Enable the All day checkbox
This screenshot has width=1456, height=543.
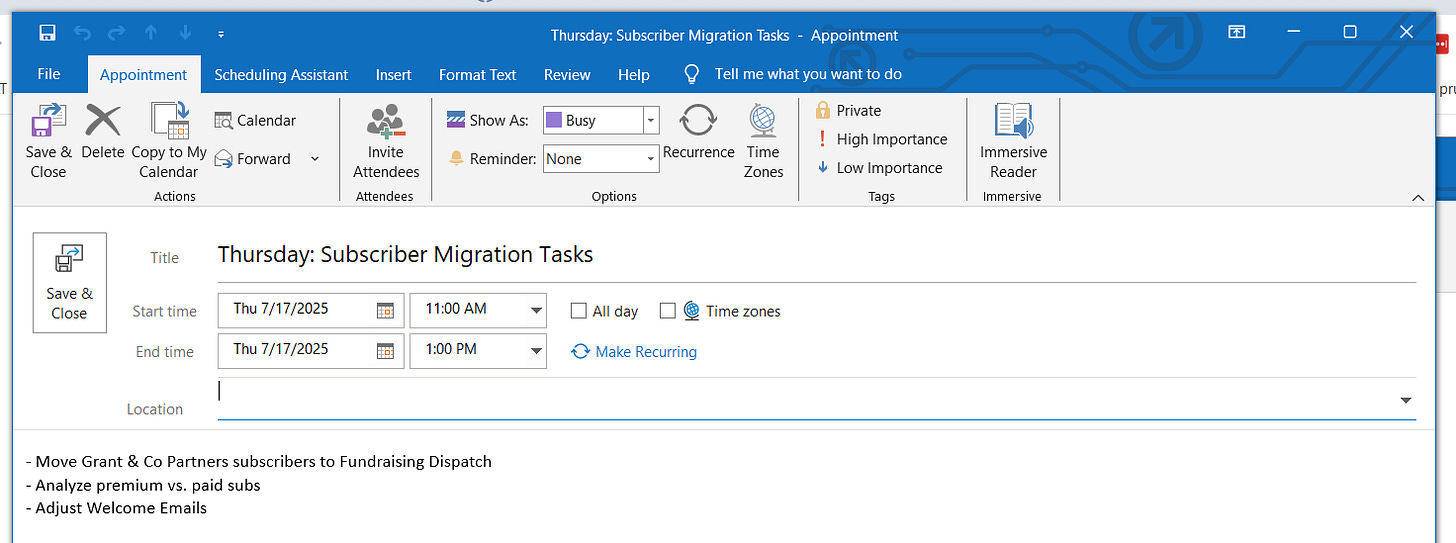[578, 311]
